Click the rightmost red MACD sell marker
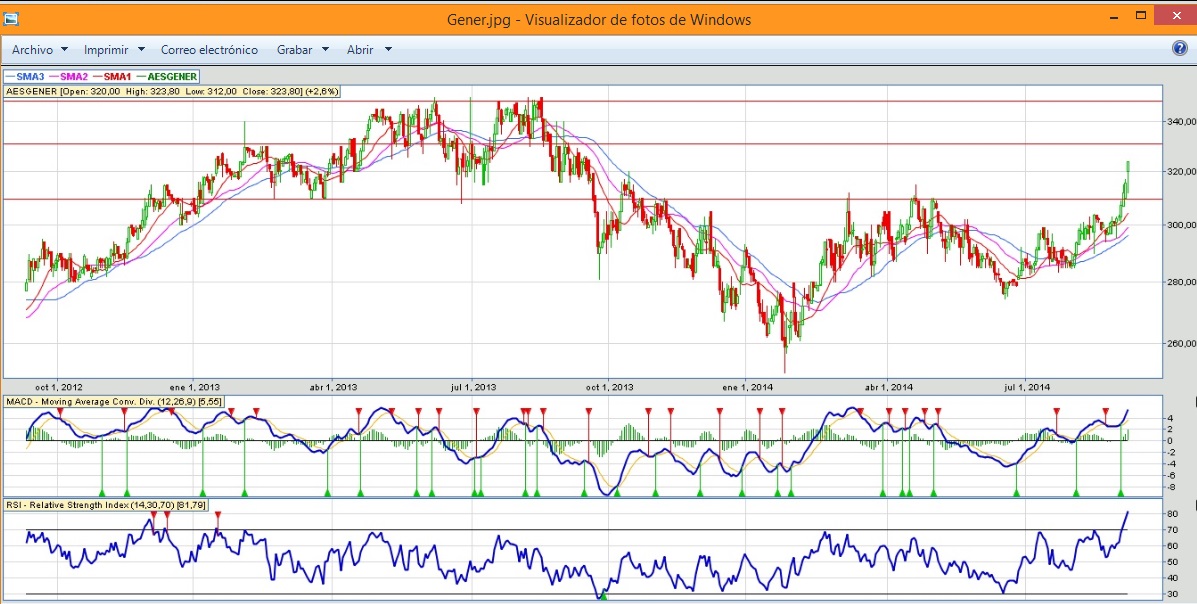Screen dimensions: 1197x604 [1105, 412]
